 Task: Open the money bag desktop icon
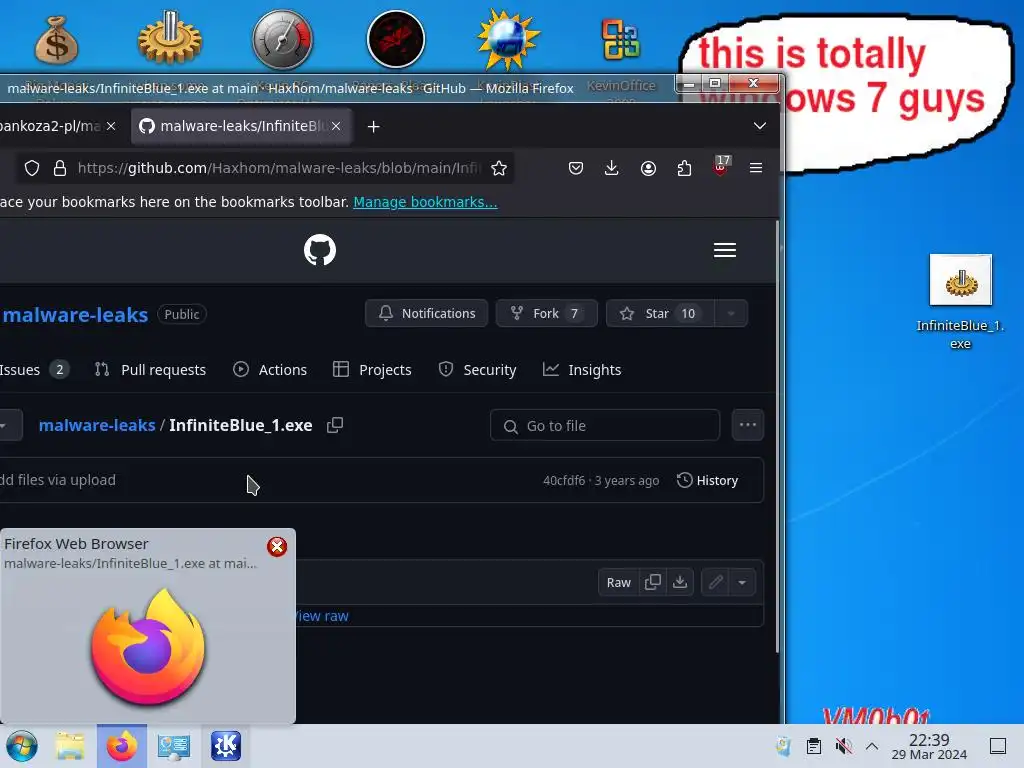(56, 40)
